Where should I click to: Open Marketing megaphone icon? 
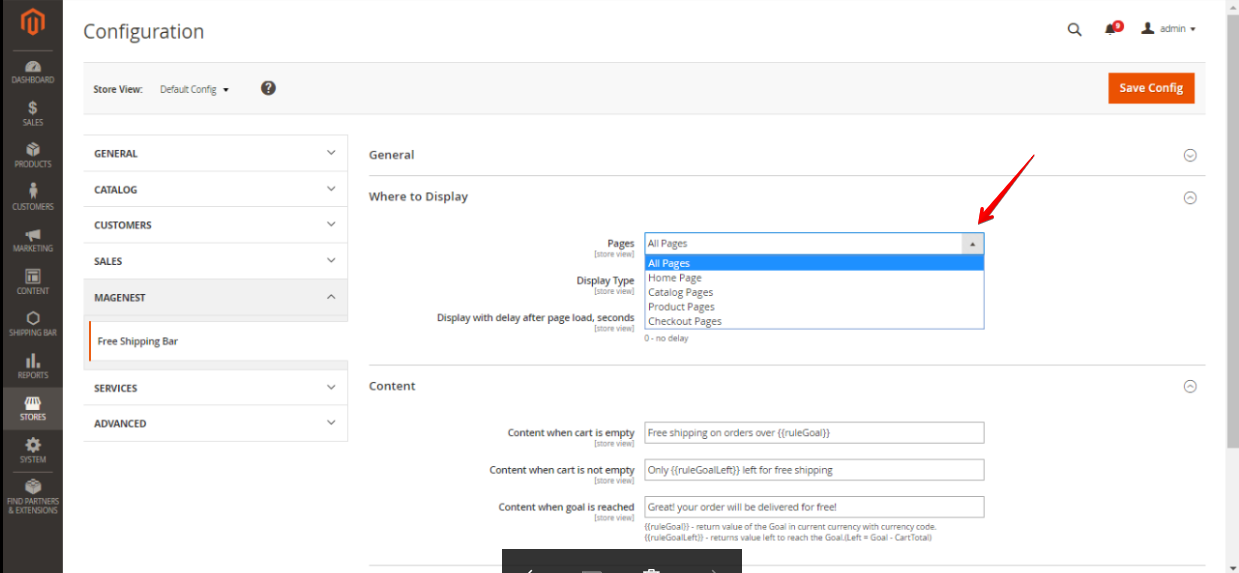point(32,236)
